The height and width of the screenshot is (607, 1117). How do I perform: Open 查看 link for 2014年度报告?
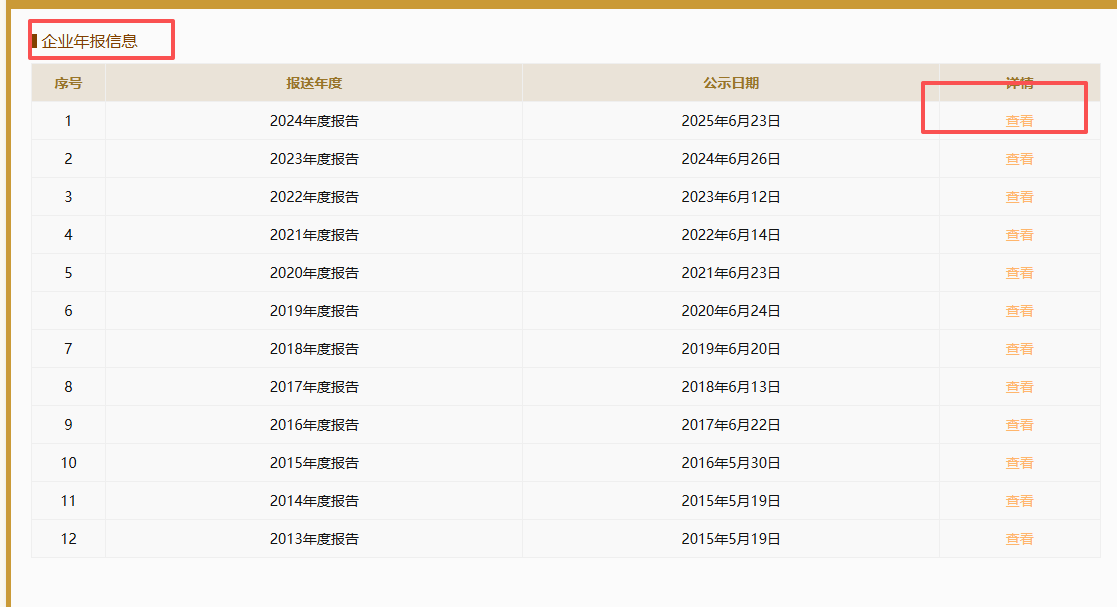click(x=1019, y=501)
